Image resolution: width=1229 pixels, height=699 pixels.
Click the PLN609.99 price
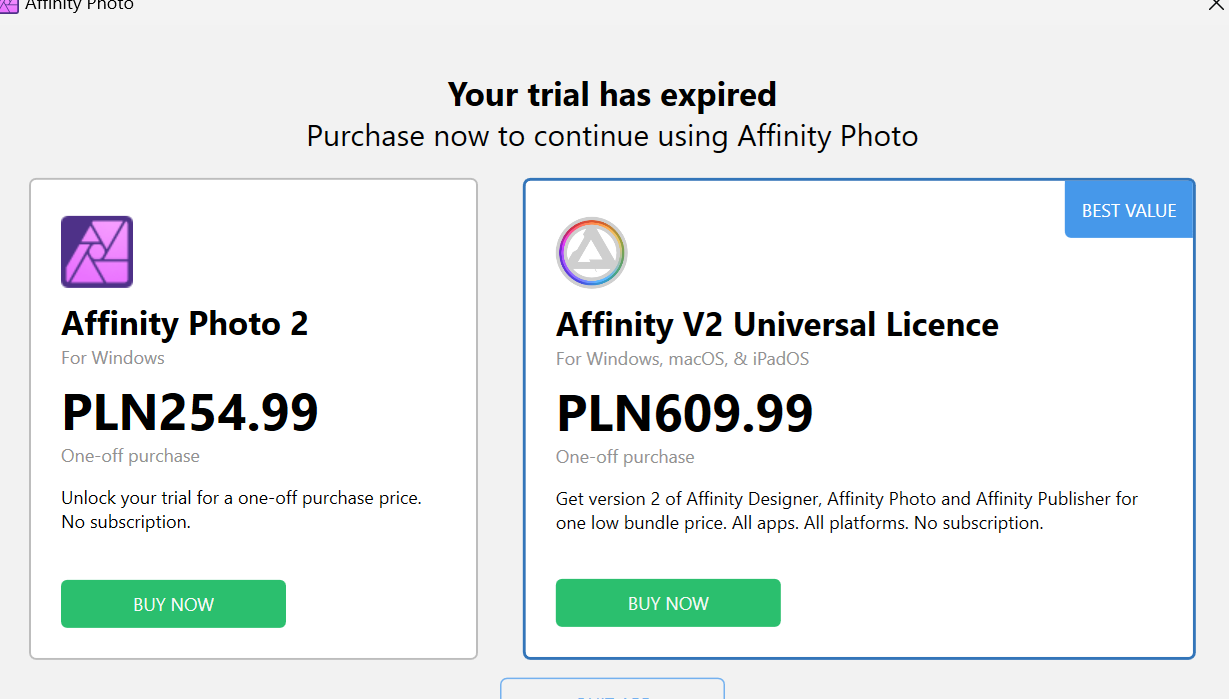(x=684, y=412)
